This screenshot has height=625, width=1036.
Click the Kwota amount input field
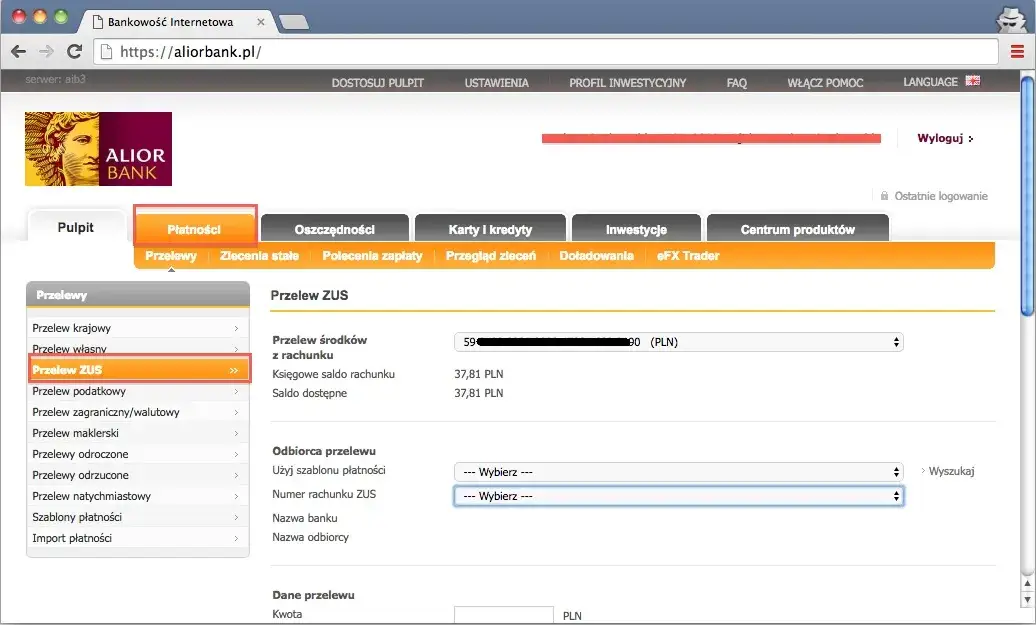pyautogui.click(x=503, y=615)
